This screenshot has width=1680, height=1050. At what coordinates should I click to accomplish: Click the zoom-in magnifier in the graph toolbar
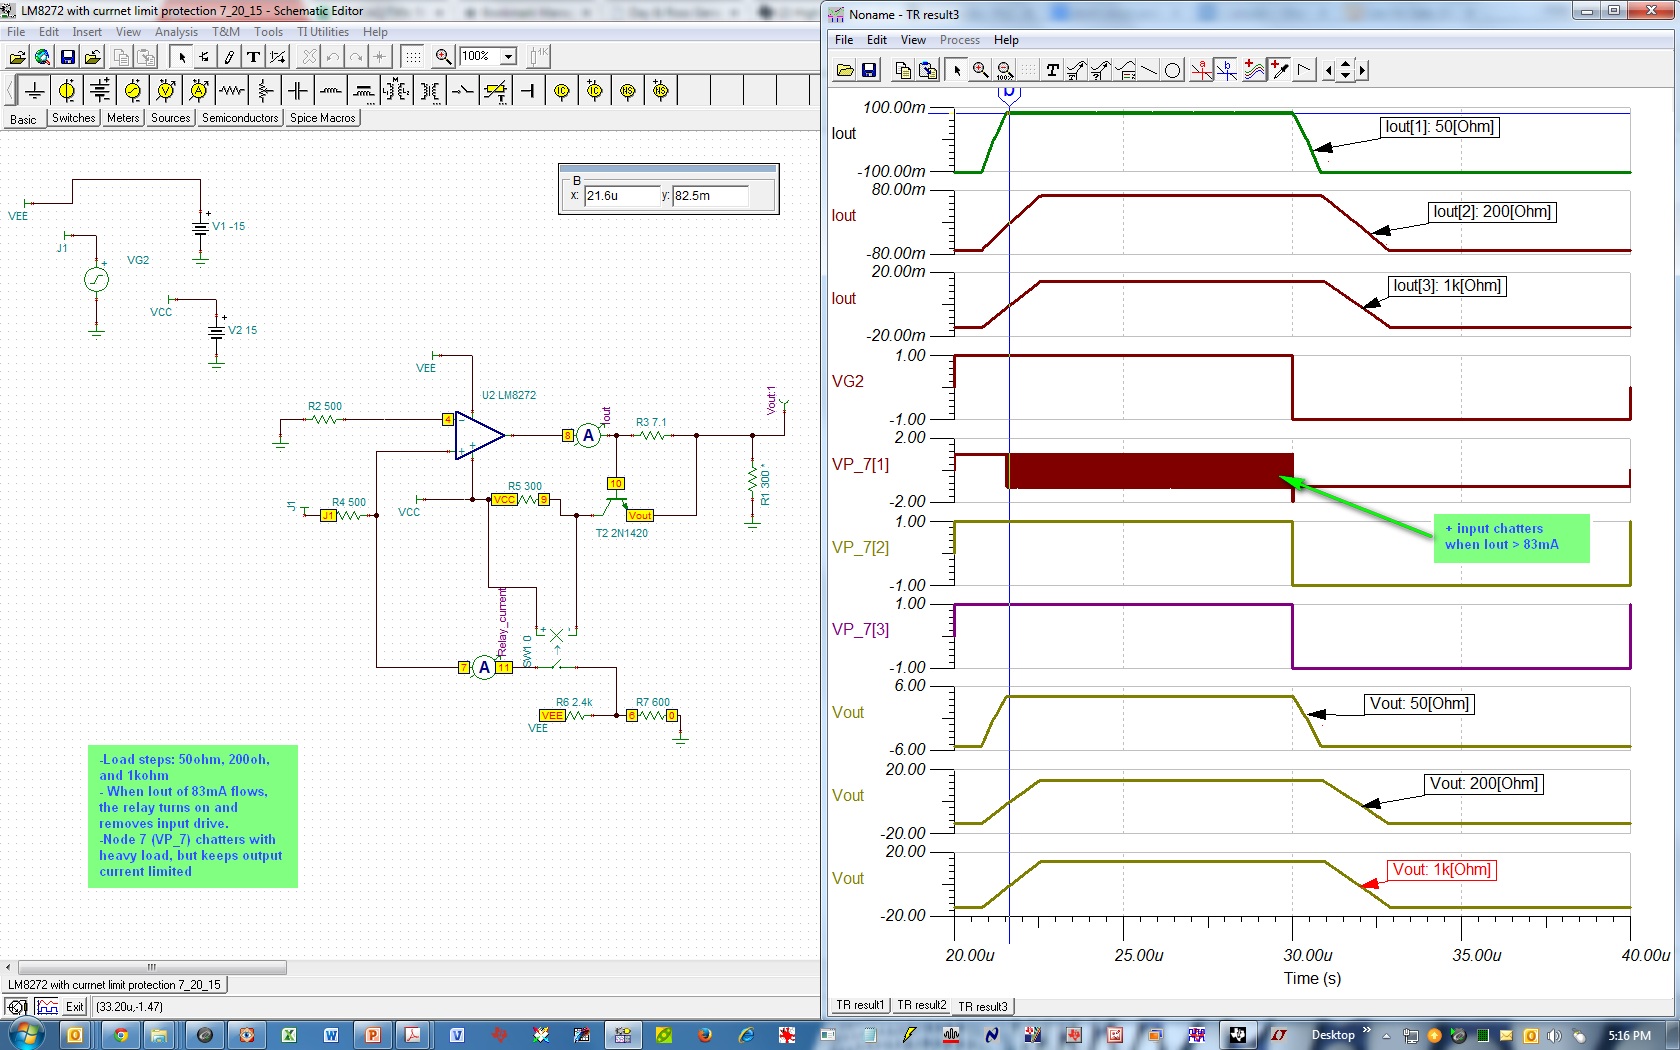[981, 70]
